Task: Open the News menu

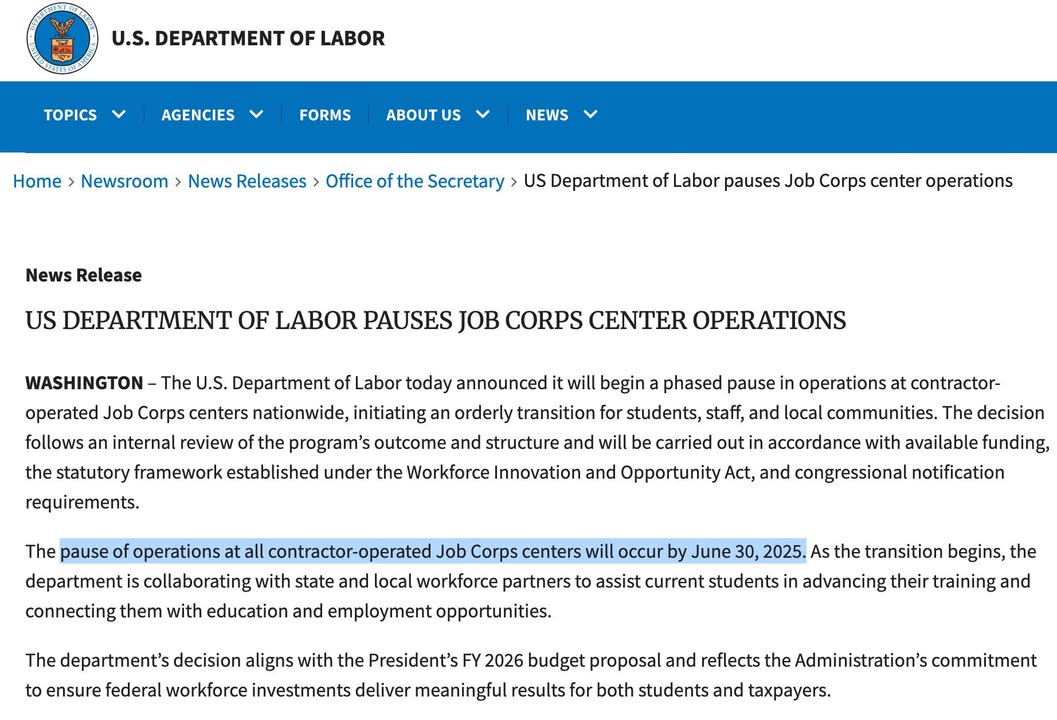Action: pos(547,115)
